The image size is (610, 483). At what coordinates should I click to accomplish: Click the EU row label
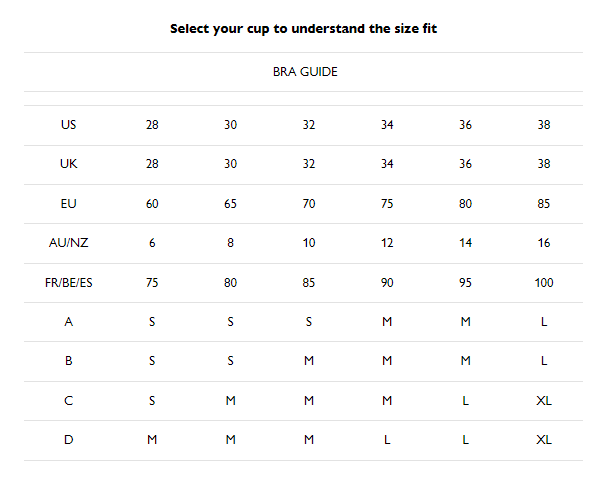coord(68,204)
